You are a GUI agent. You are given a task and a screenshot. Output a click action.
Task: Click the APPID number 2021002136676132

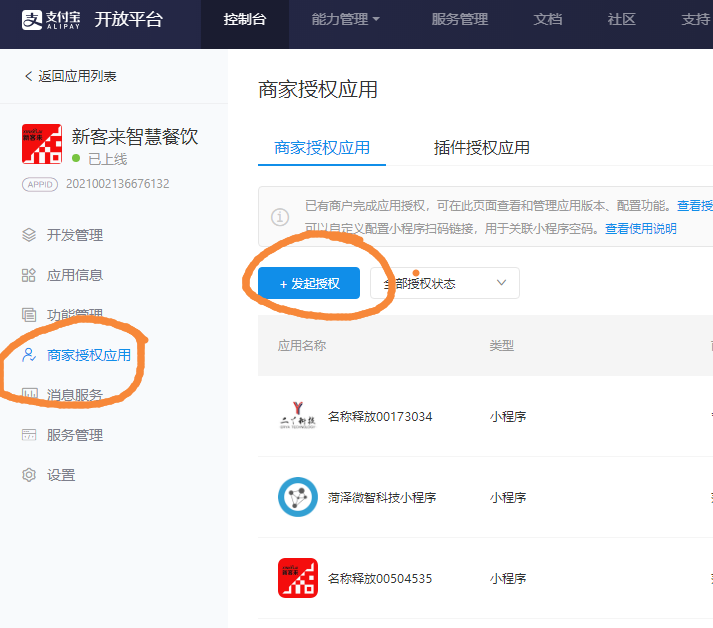118,184
